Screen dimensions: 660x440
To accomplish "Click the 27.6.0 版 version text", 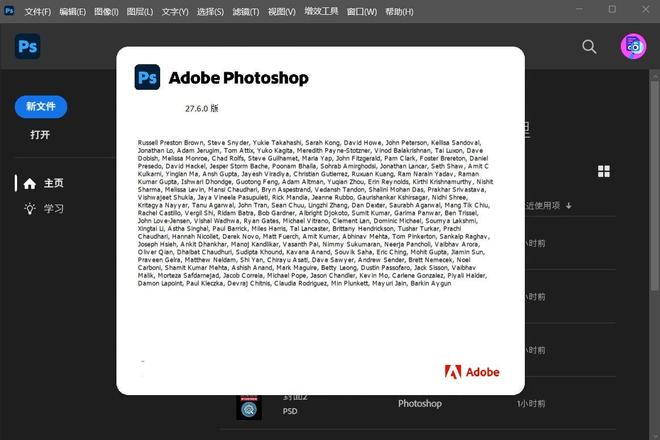I will click(x=202, y=109).
